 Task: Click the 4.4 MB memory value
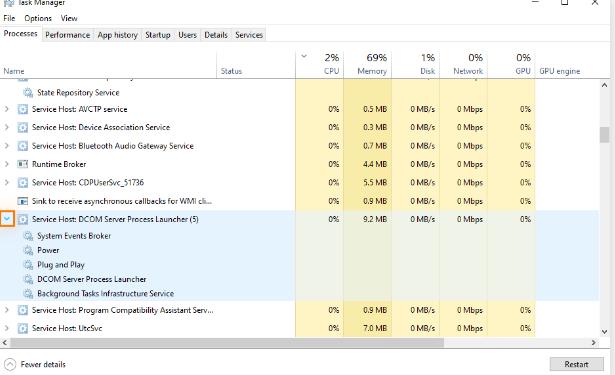click(375, 164)
